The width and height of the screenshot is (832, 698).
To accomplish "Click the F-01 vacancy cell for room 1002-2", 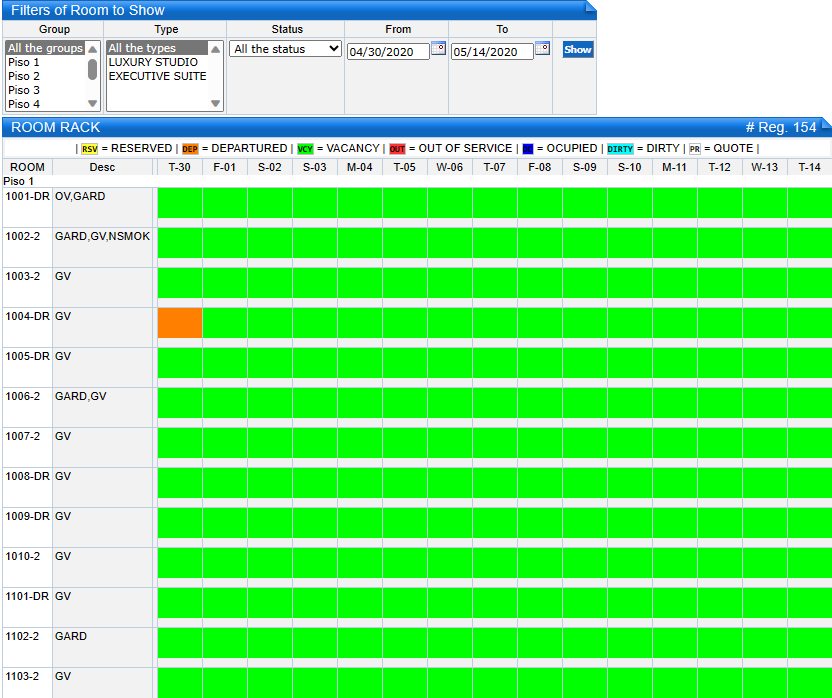I will pyautogui.click(x=225, y=243).
